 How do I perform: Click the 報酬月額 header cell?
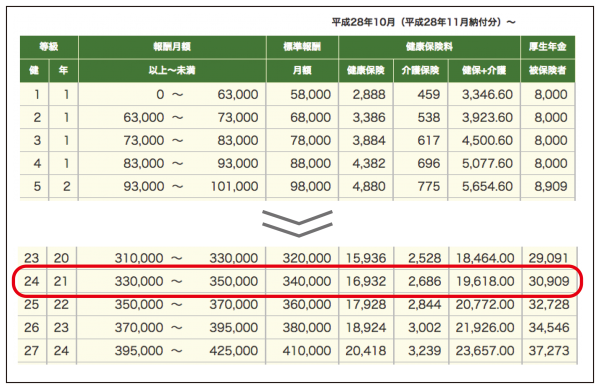pyautogui.click(x=172, y=47)
